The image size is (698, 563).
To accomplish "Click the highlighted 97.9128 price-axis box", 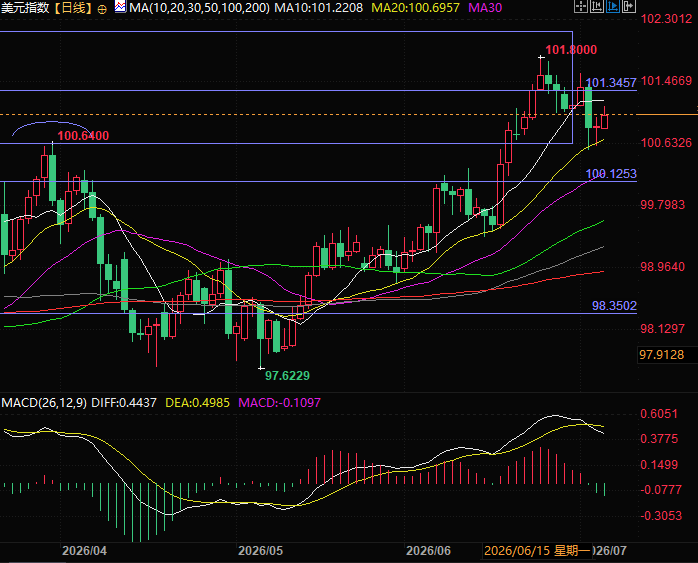I will (x=661, y=355).
